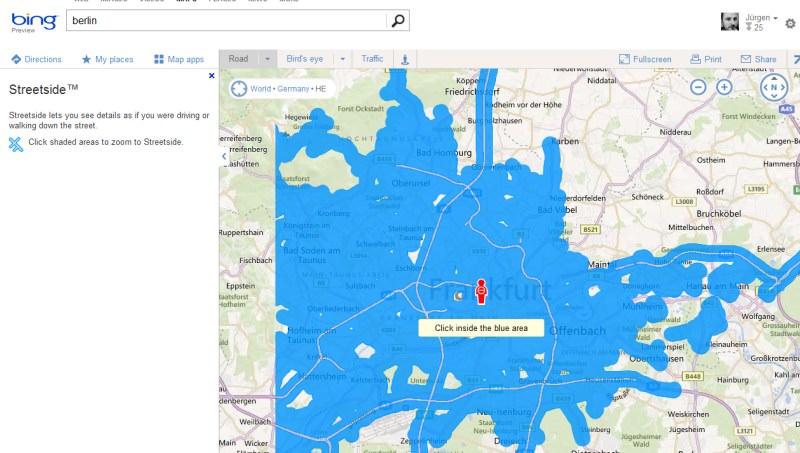Enter Fullscreen map mode
This screenshot has width=800, height=453.
pyautogui.click(x=645, y=59)
